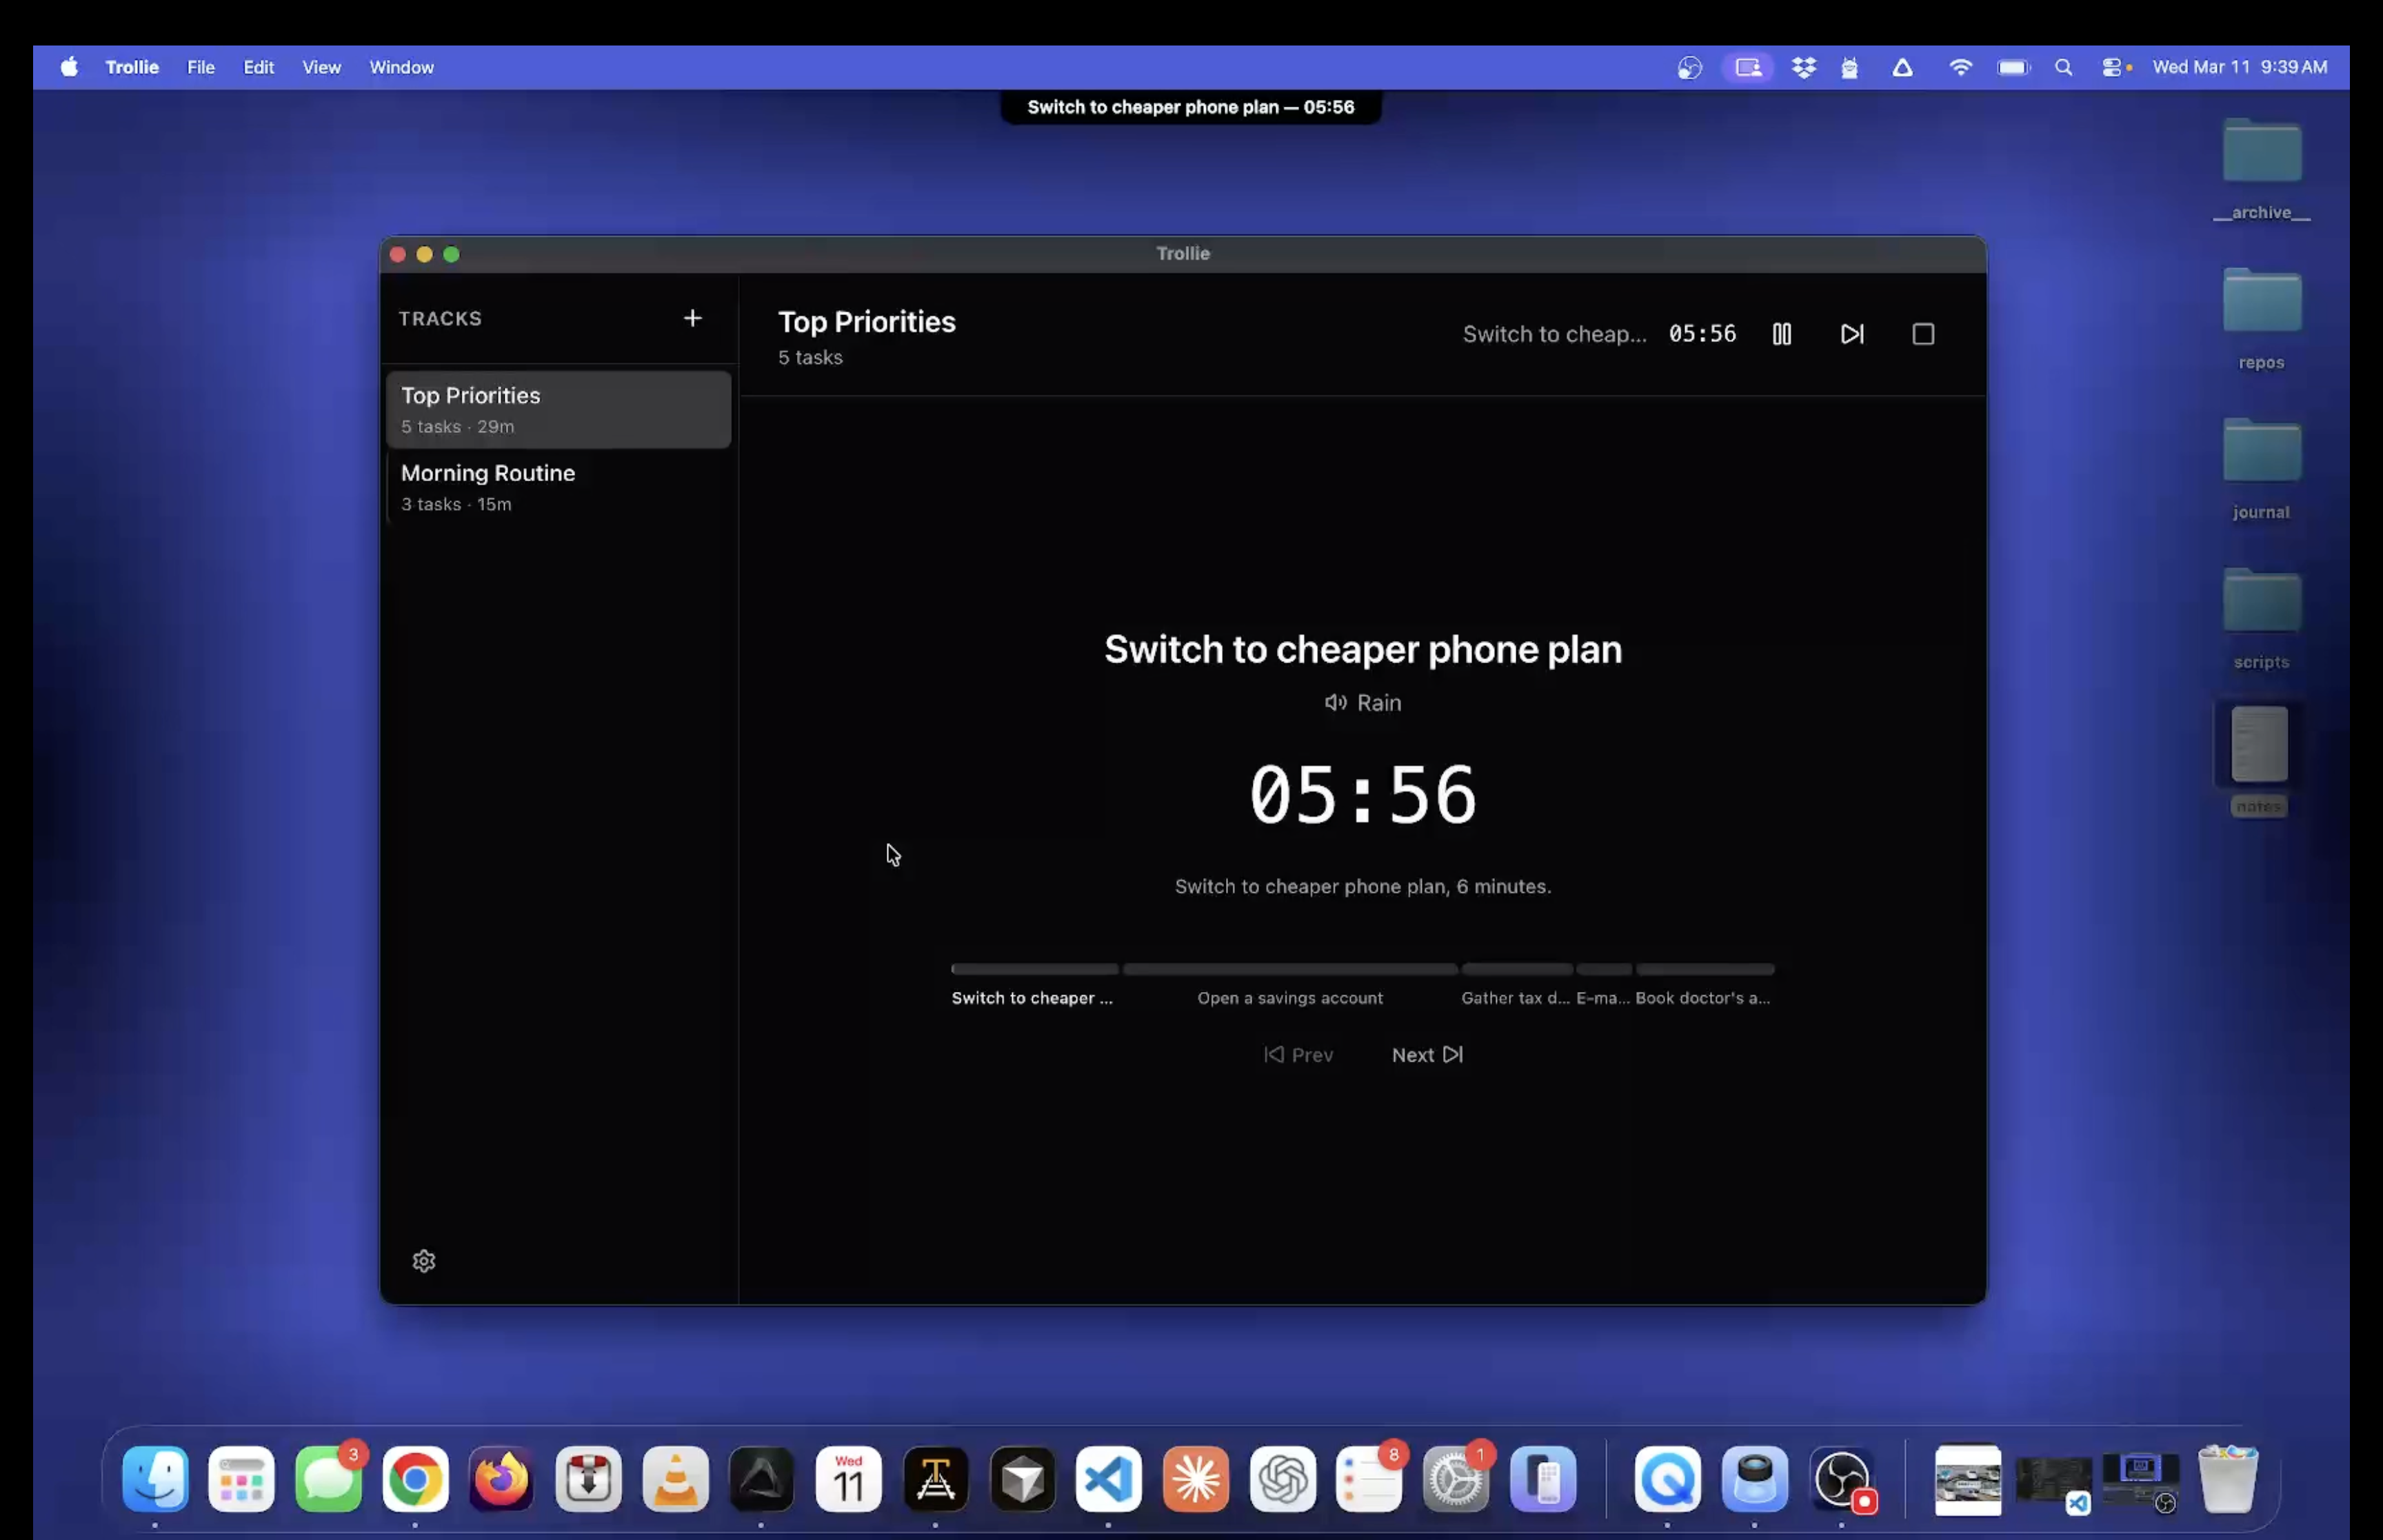Image resolution: width=2383 pixels, height=1540 pixels.
Task: Jump to the Open a savings account segment
Action: pyautogui.click(x=1289, y=969)
